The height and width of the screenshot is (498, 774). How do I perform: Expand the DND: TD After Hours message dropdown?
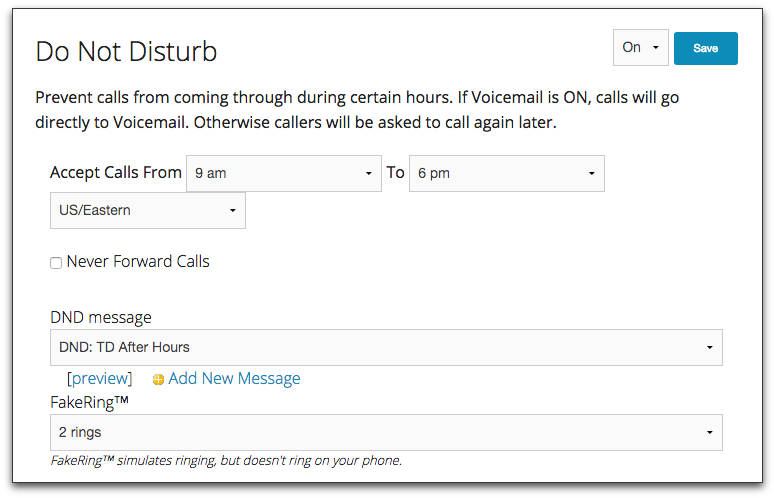point(386,347)
